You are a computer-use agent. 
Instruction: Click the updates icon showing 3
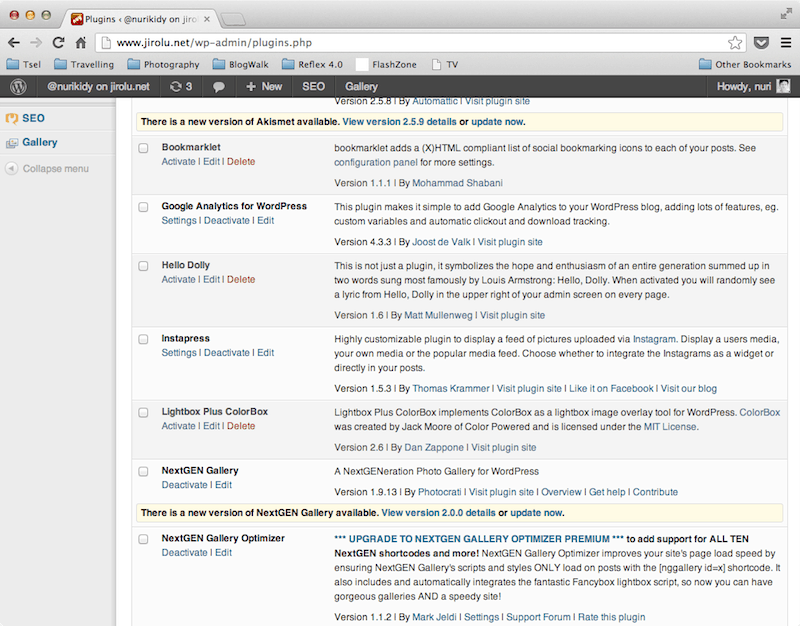click(x=181, y=87)
